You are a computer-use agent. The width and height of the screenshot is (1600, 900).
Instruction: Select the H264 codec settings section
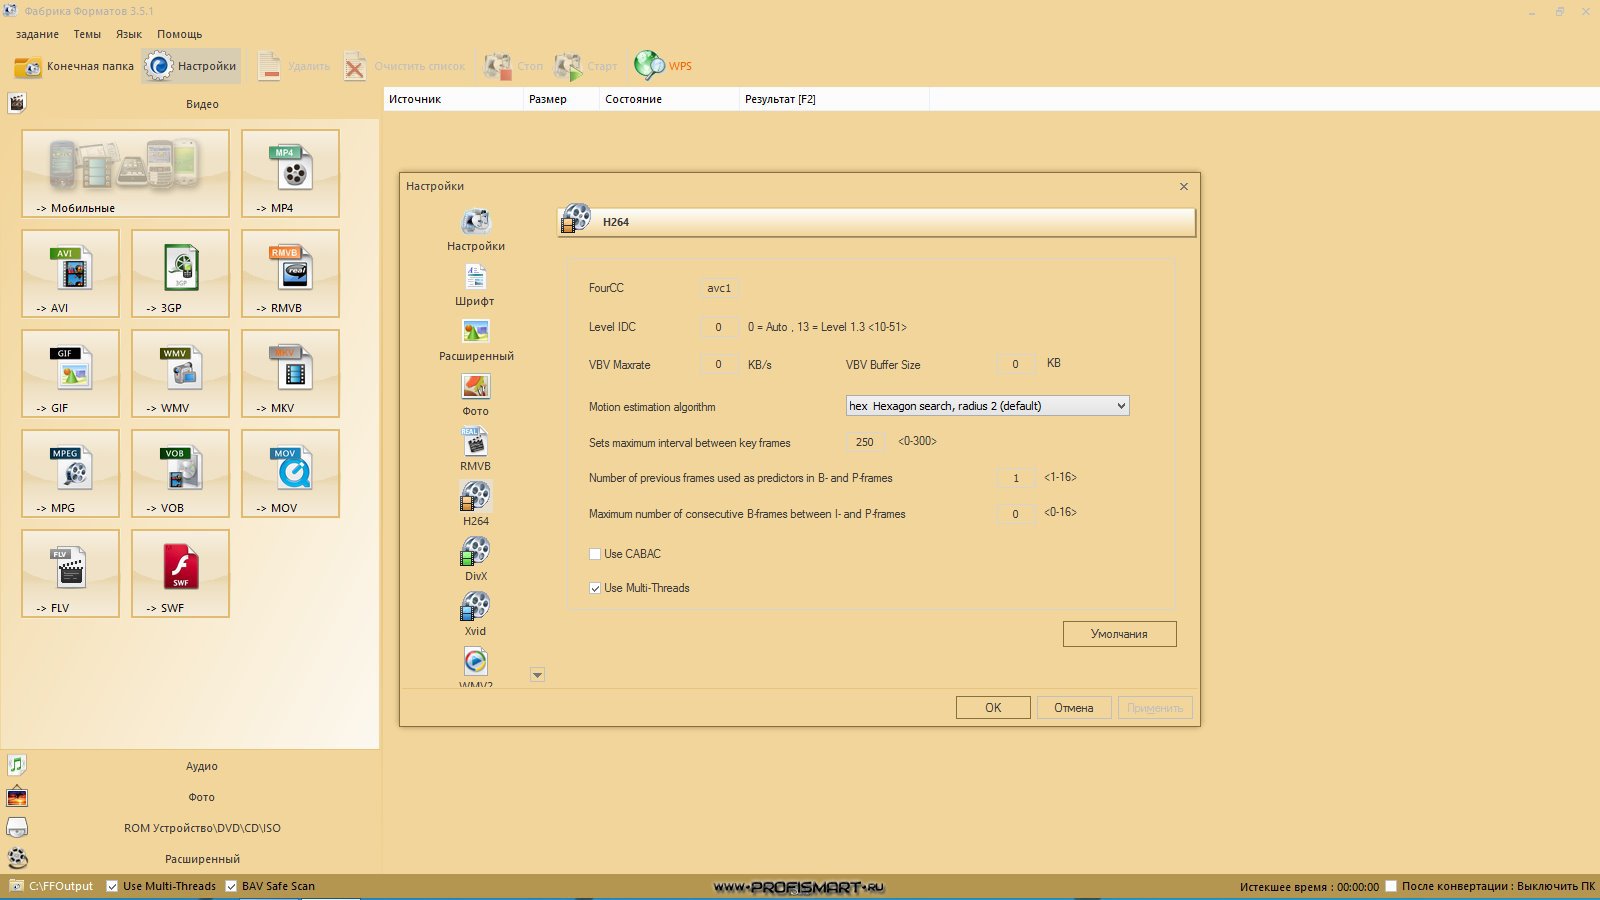(475, 505)
